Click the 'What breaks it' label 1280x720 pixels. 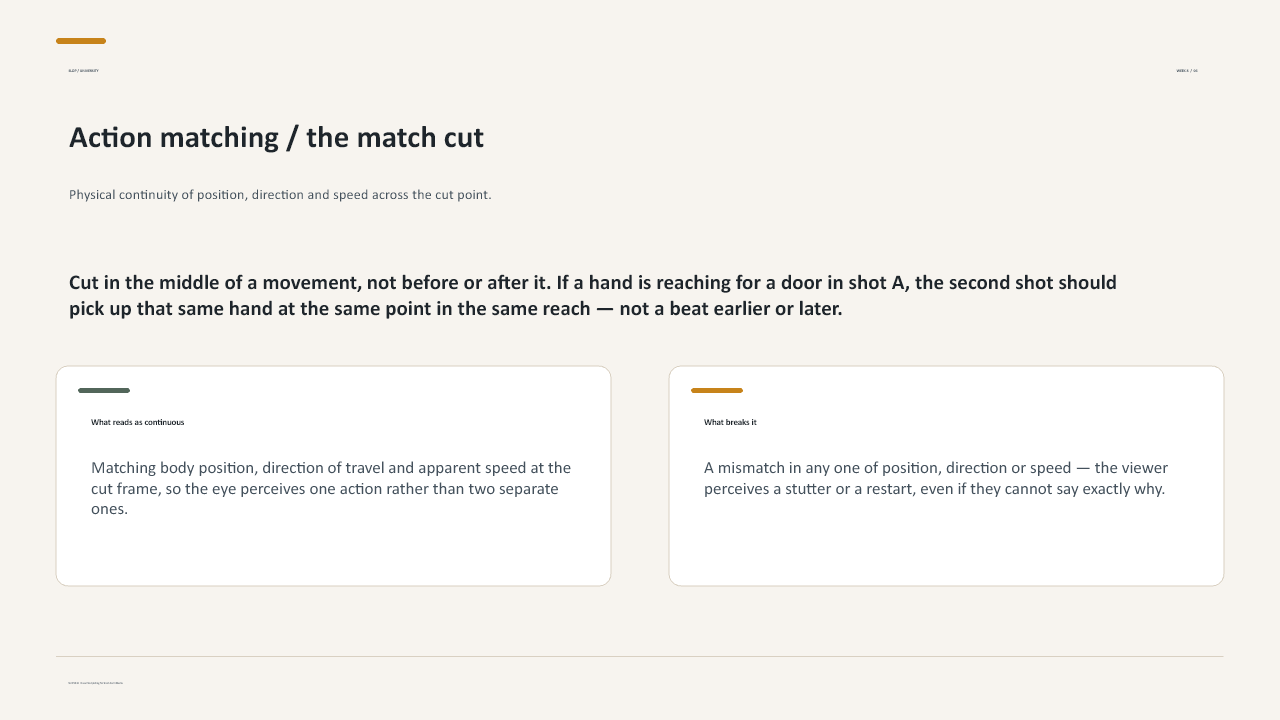[730, 422]
